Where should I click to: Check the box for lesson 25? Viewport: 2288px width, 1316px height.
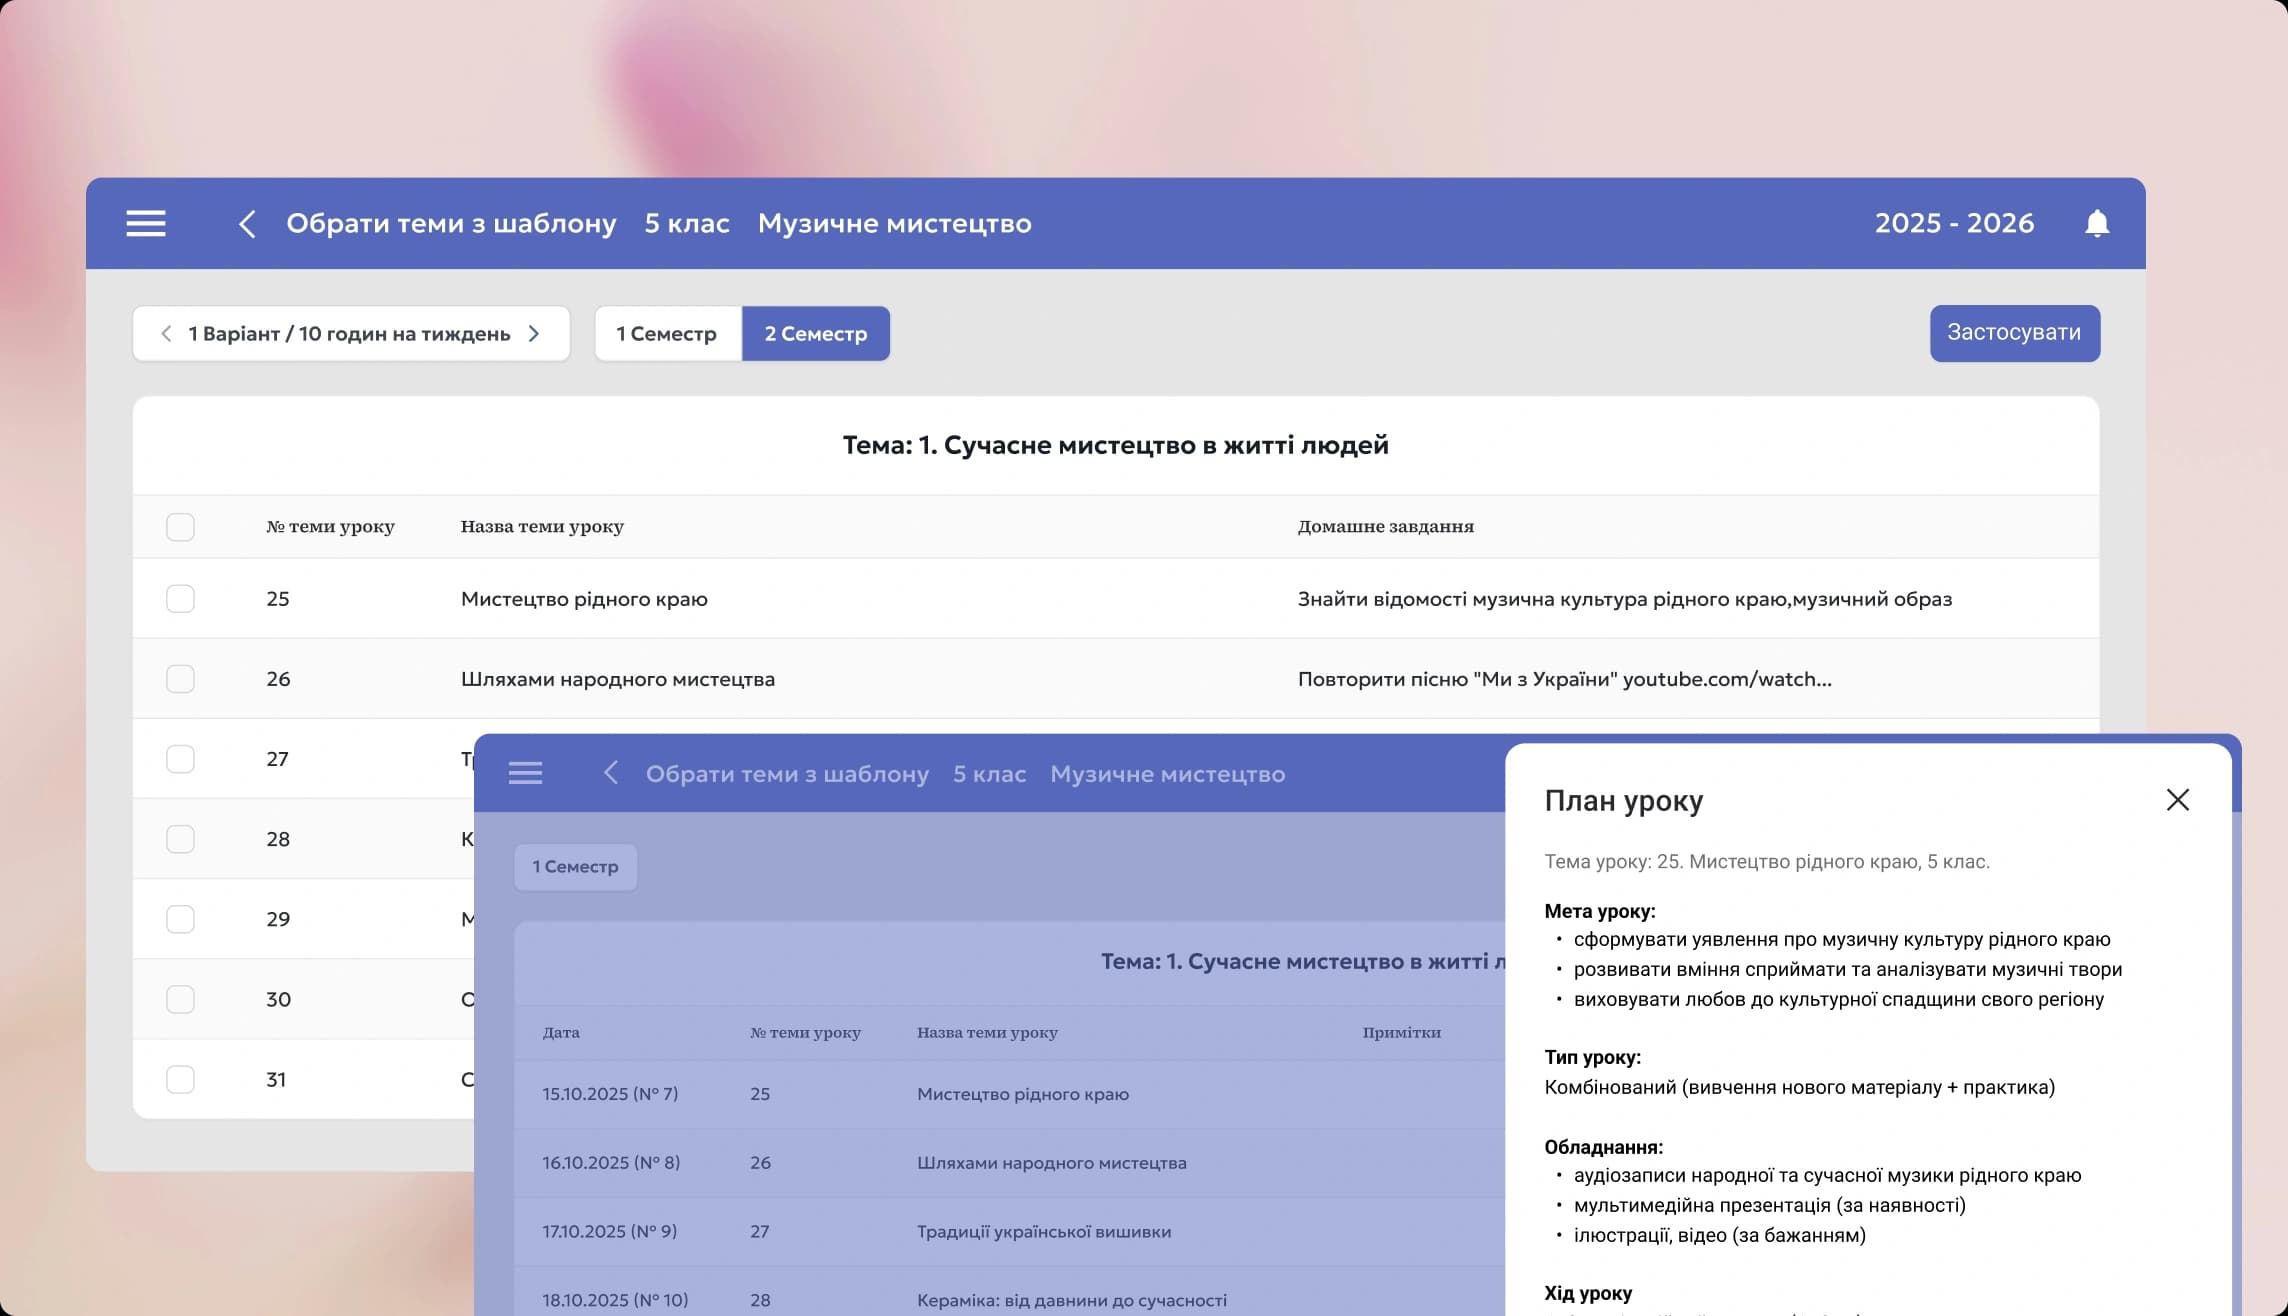pyautogui.click(x=180, y=599)
